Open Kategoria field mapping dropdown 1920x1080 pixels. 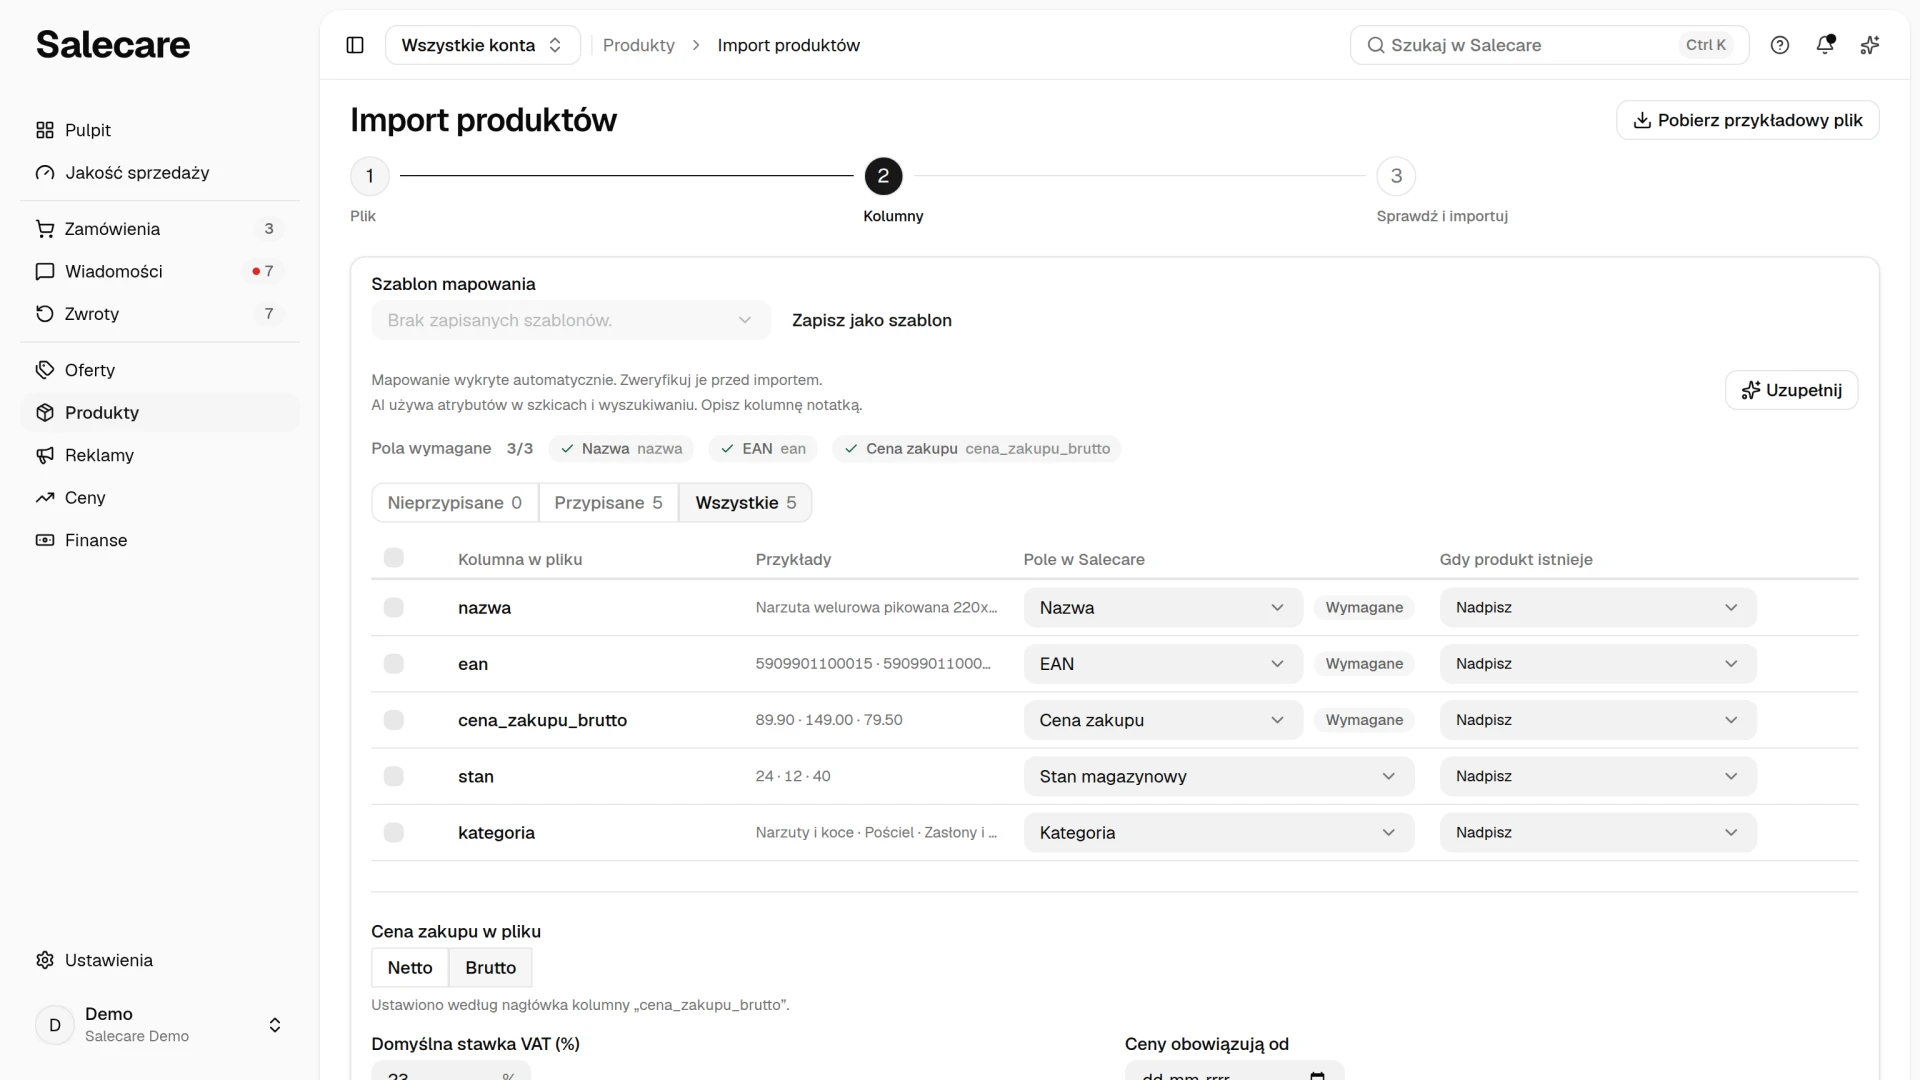tap(1219, 833)
